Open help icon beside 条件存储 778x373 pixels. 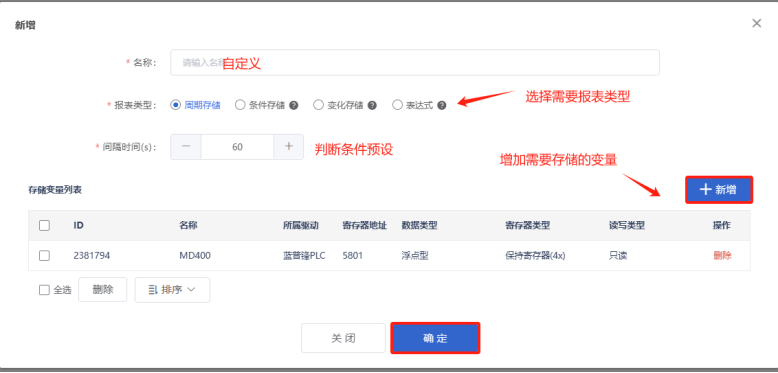click(294, 105)
